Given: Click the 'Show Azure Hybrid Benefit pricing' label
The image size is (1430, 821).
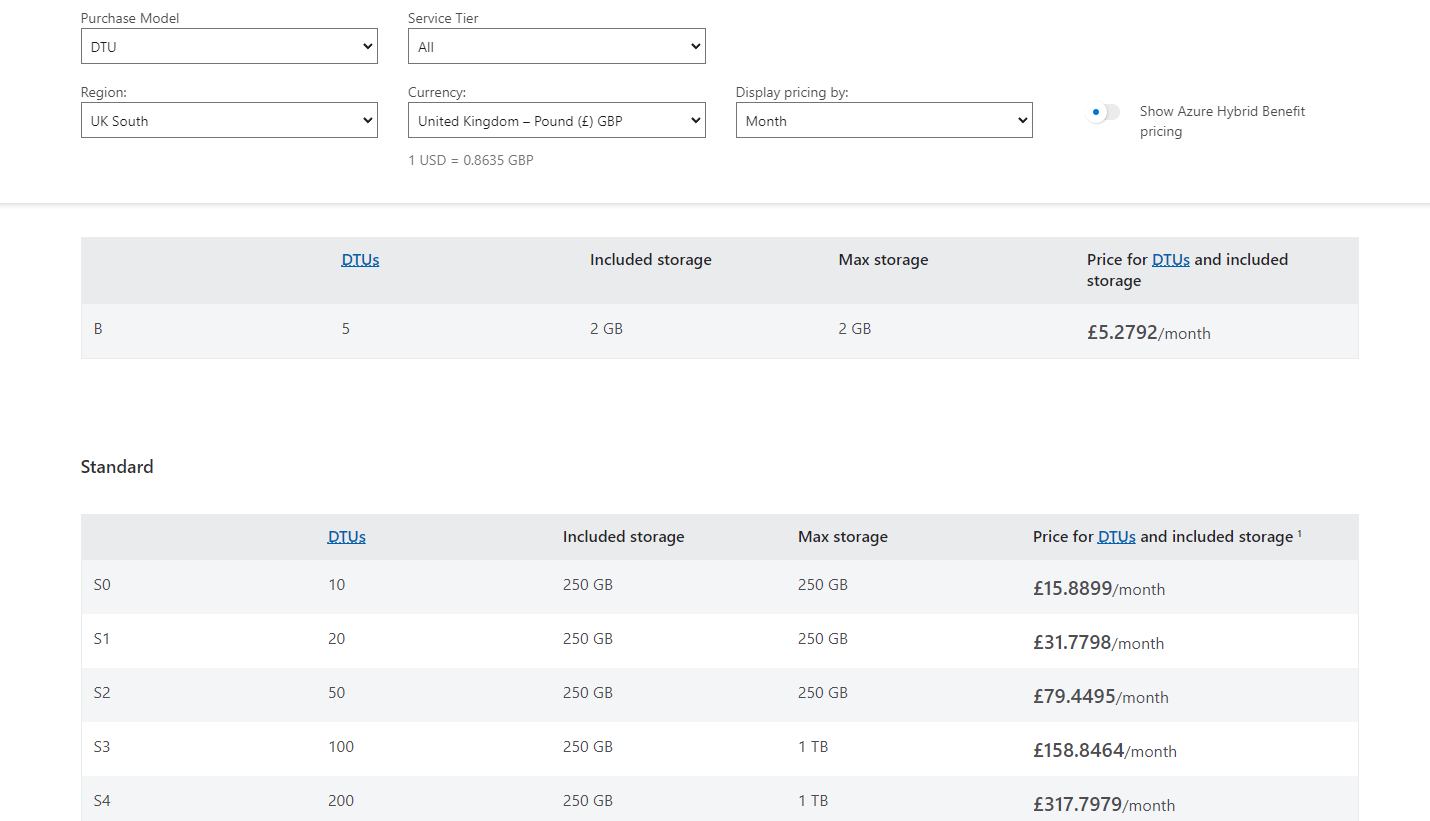Looking at the screenshot, I should [1222, 121].
